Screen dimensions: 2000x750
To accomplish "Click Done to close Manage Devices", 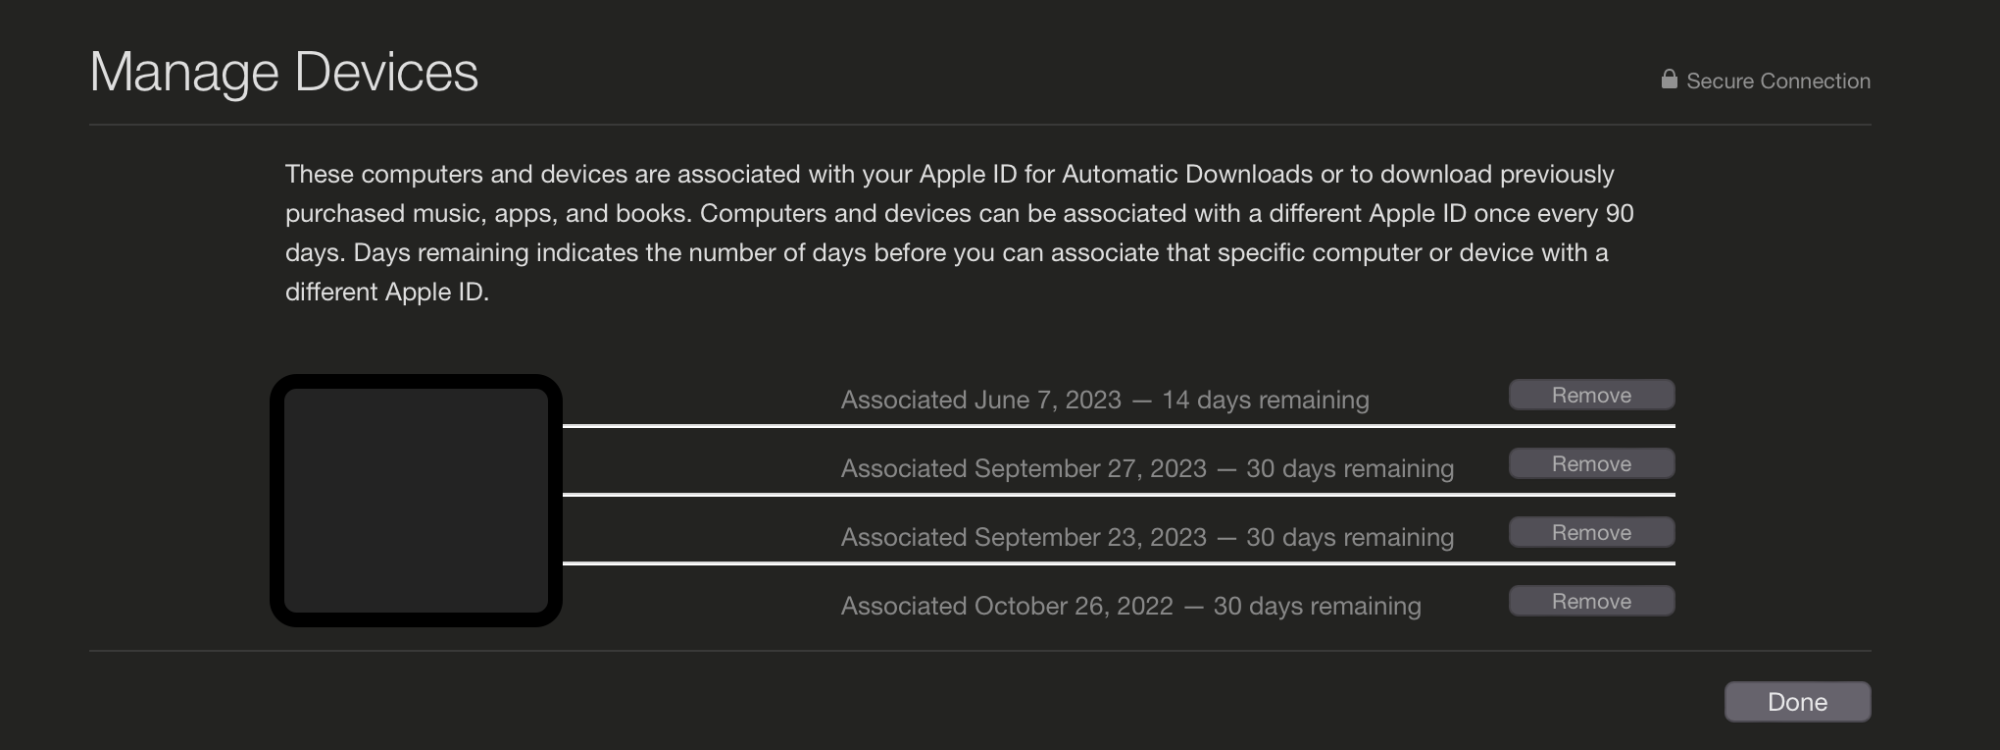I will point(1797,702).
